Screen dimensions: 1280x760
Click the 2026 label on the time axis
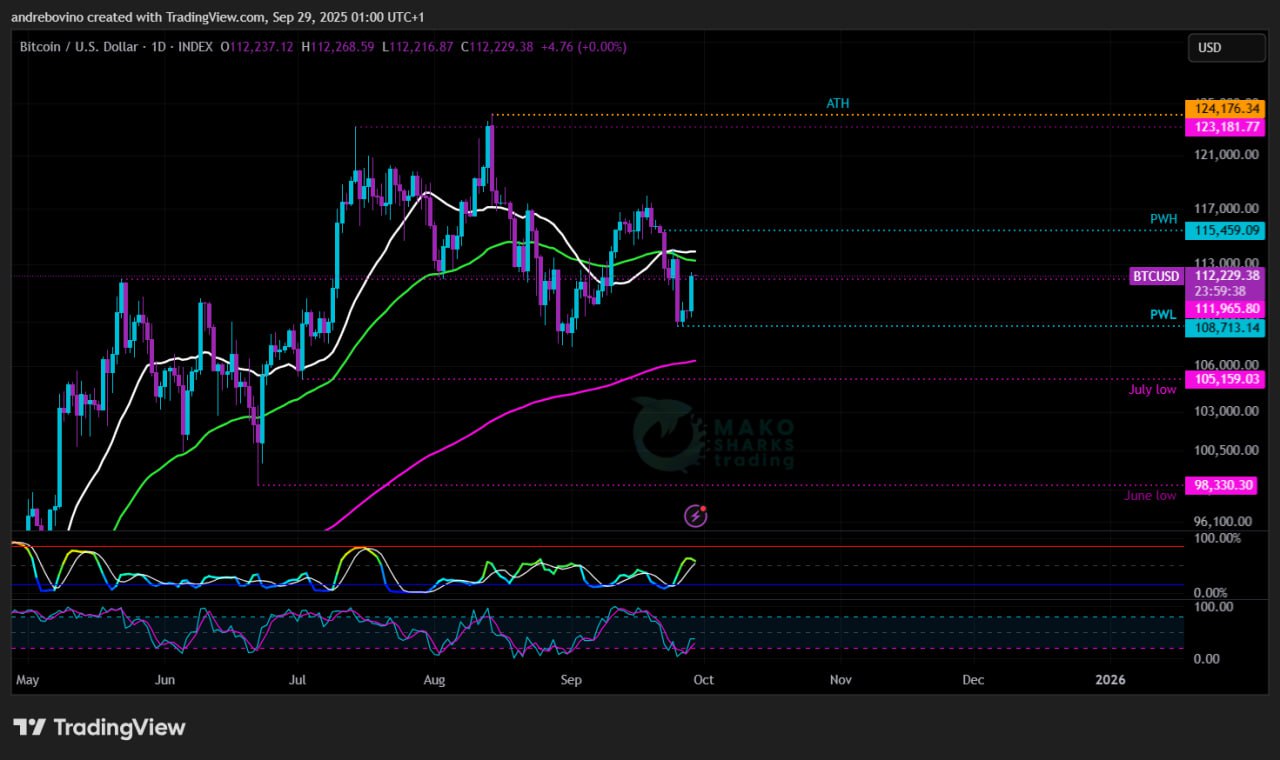click(x=1110, y=680)
